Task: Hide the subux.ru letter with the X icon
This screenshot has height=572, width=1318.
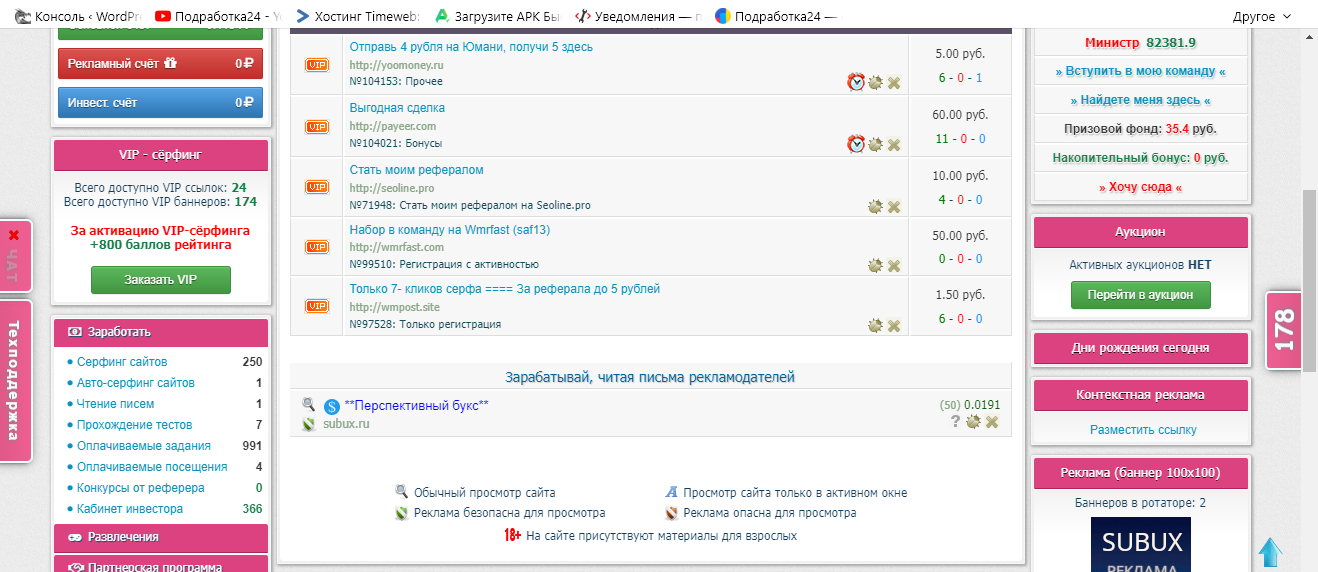Action: tap(992, 422)
